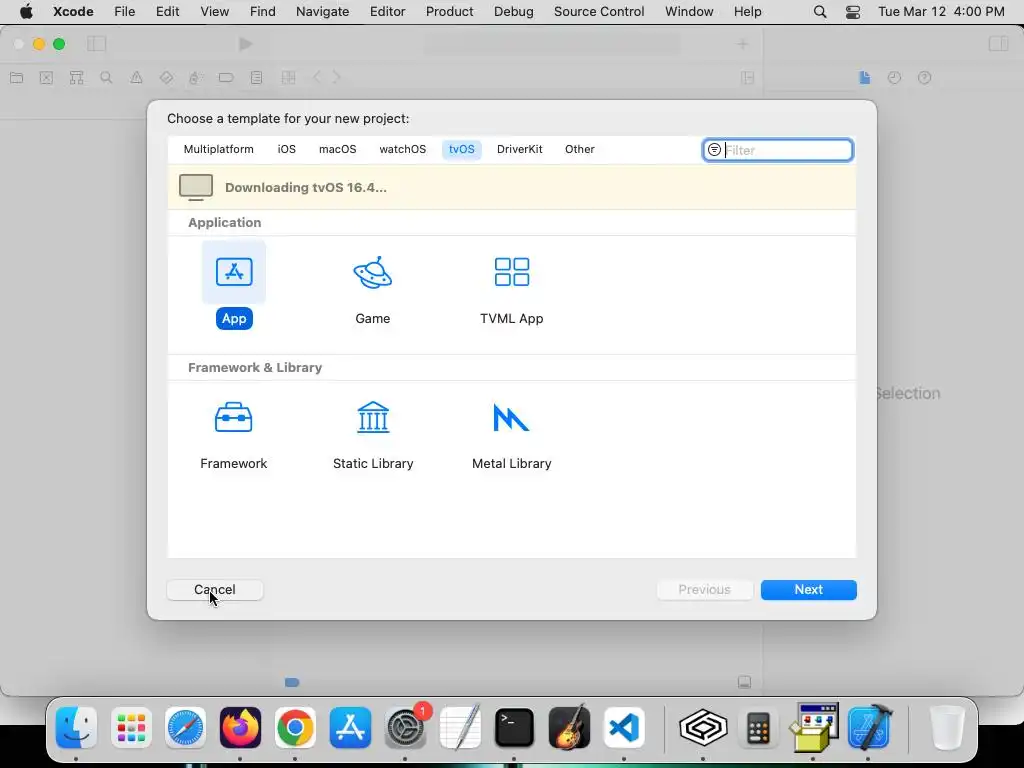Click the tvOS display icon in download banner
Viewport: 1024px width, 768px height.
[x=196, y=187]
